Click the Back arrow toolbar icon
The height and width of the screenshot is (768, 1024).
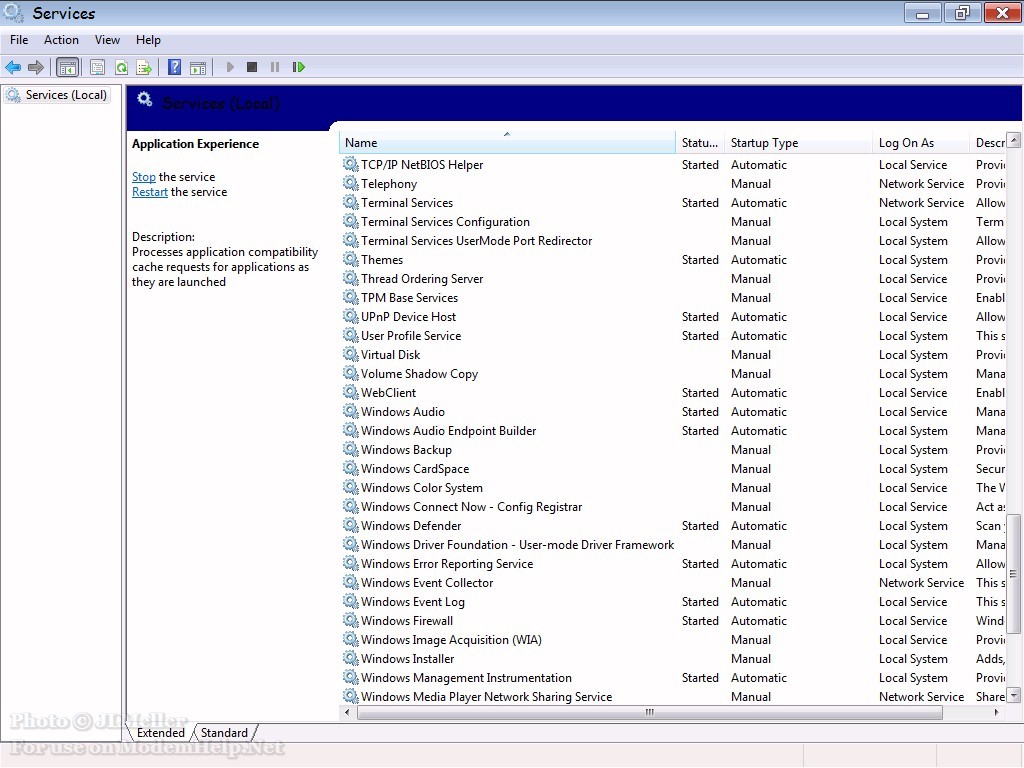[x=13, y=67]
